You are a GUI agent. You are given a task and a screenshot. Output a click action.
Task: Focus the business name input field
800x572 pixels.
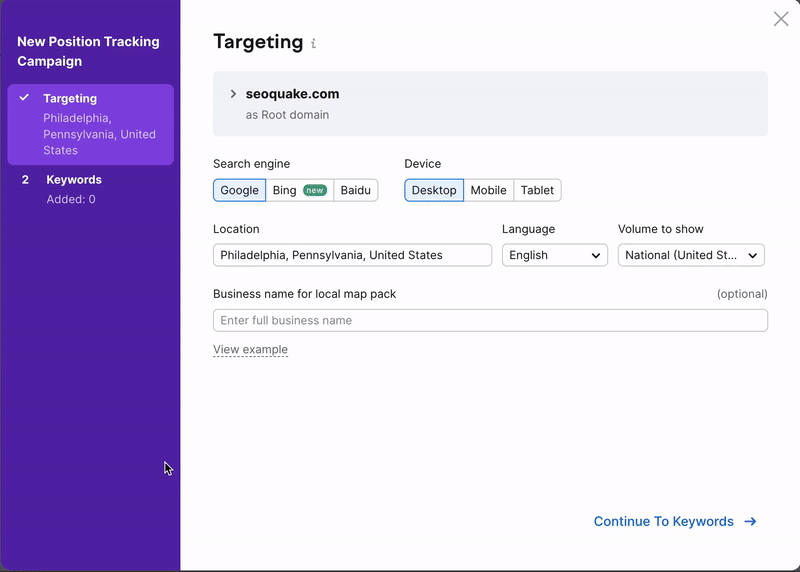490,320
